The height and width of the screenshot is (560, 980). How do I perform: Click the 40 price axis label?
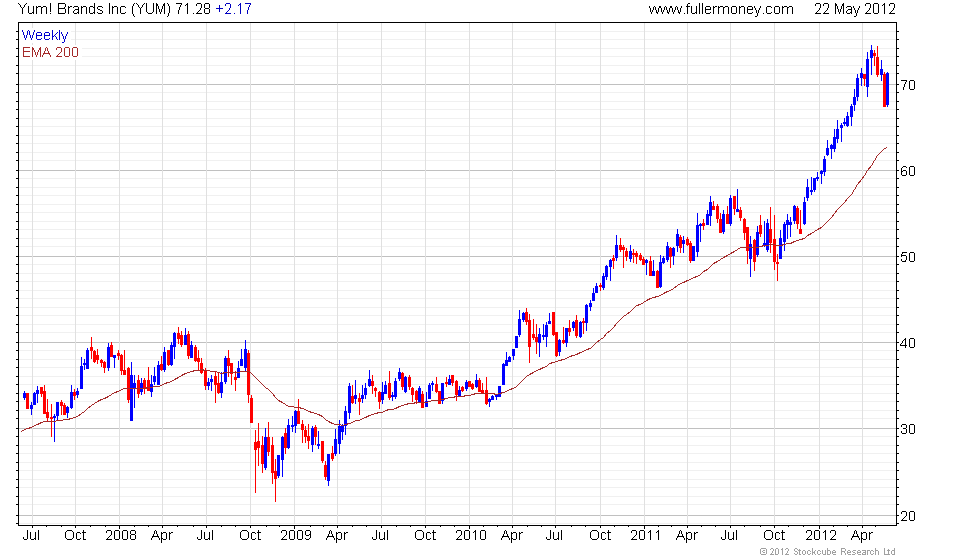pos(908,343)
